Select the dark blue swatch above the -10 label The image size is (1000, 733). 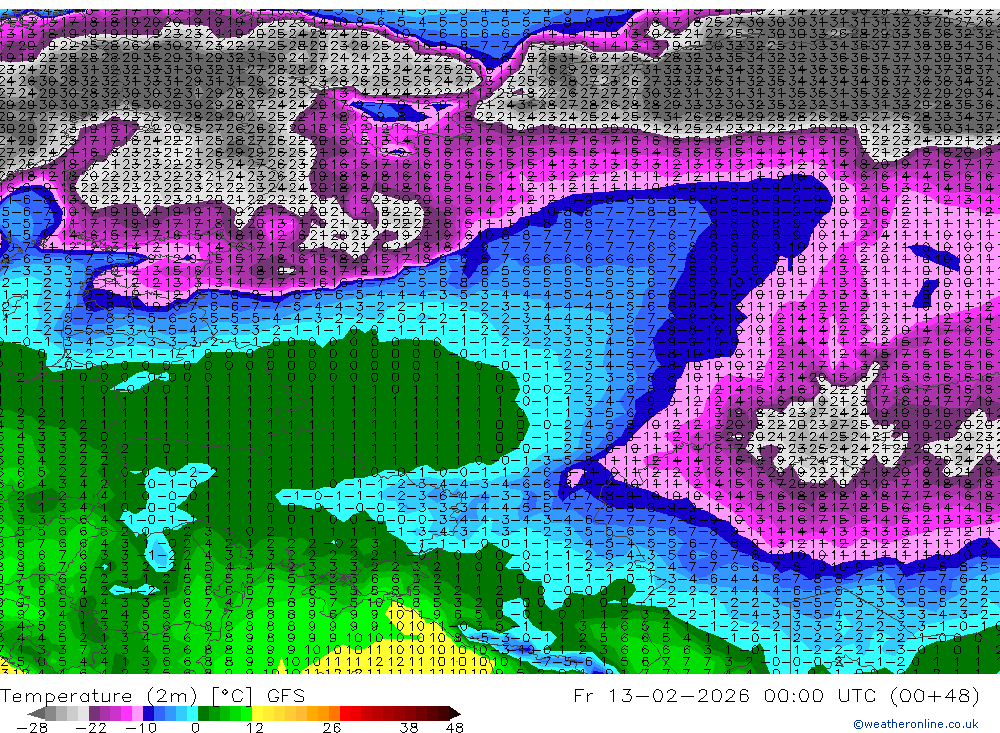click(148, 714)
